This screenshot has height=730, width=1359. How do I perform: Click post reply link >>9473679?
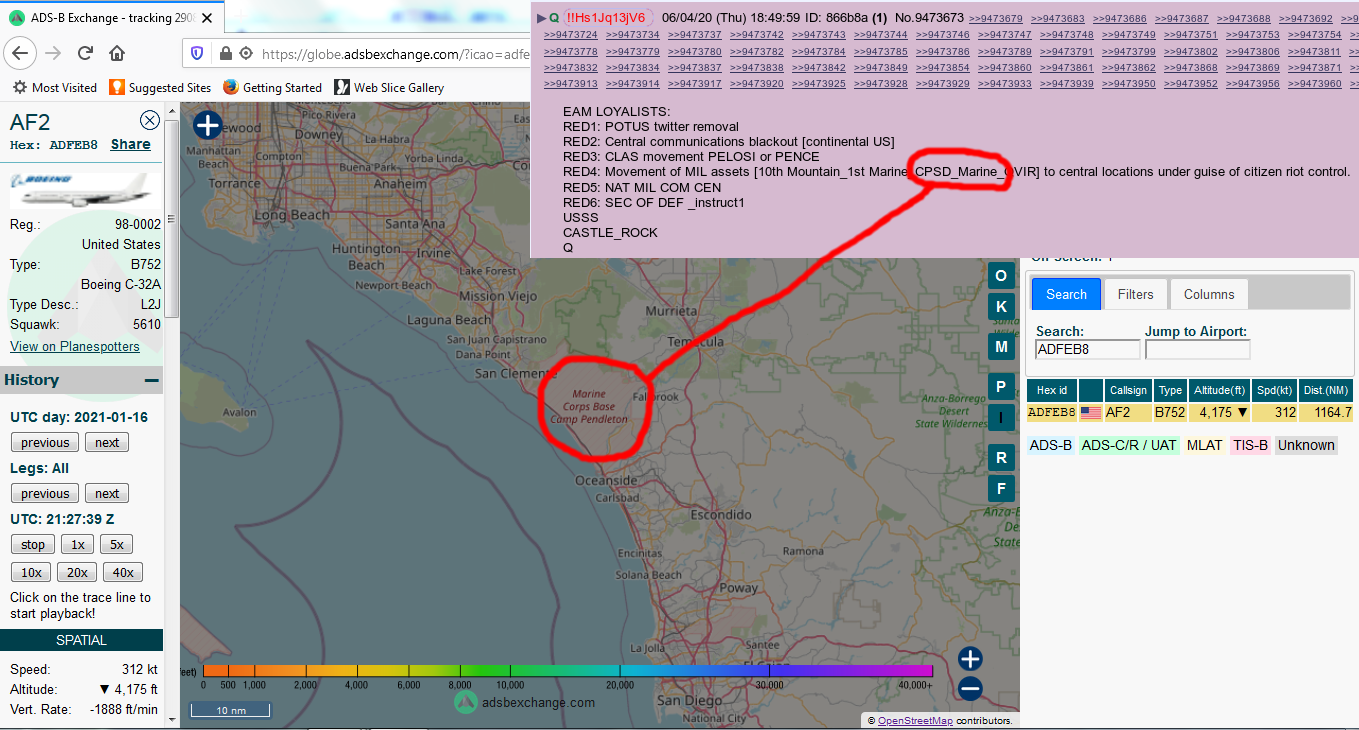[995, 18]
